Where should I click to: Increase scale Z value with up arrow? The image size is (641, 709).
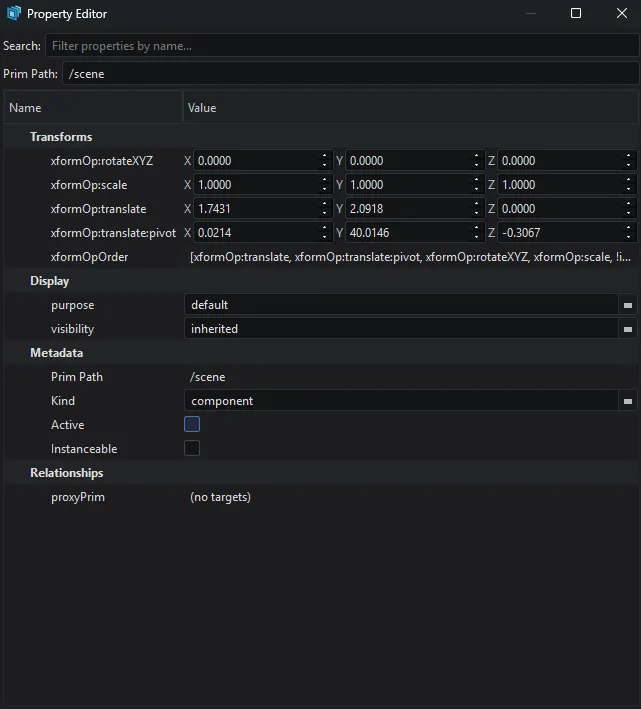pyautogui.click(x=628, y=180)
